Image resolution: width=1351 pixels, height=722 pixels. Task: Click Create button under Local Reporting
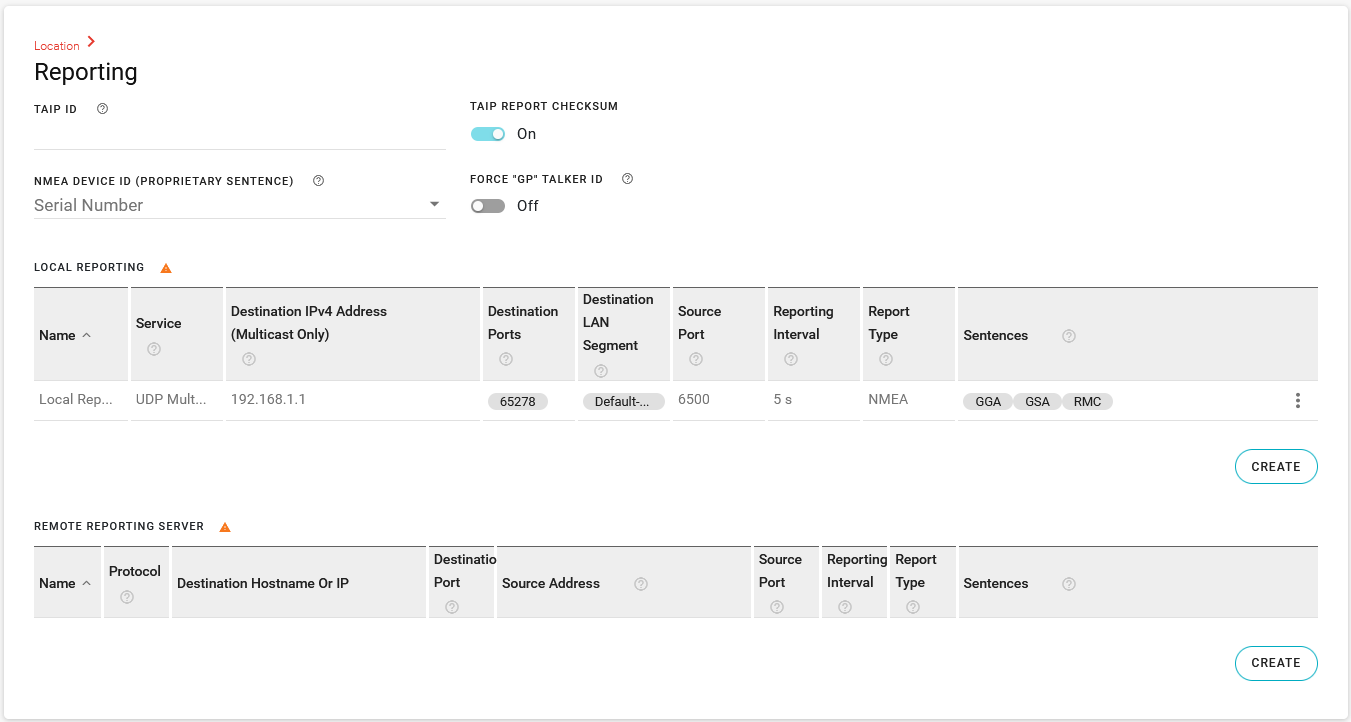click(1276, 467)
